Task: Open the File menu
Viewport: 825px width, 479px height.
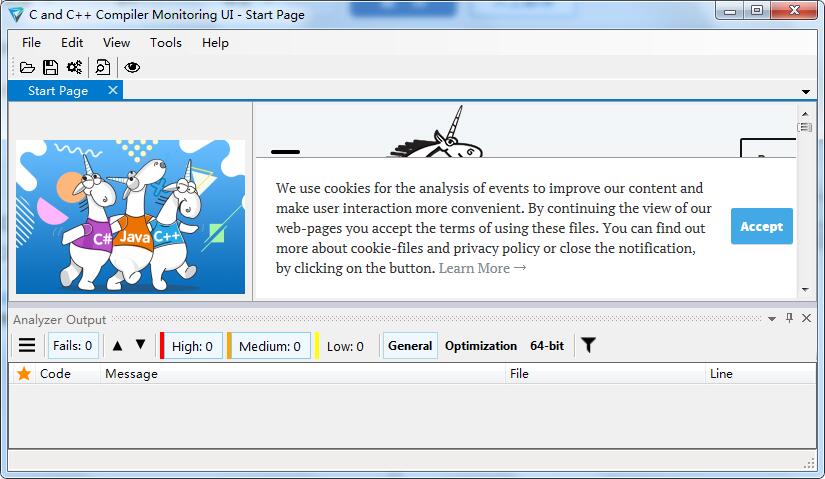Action: tap(31, 43)
